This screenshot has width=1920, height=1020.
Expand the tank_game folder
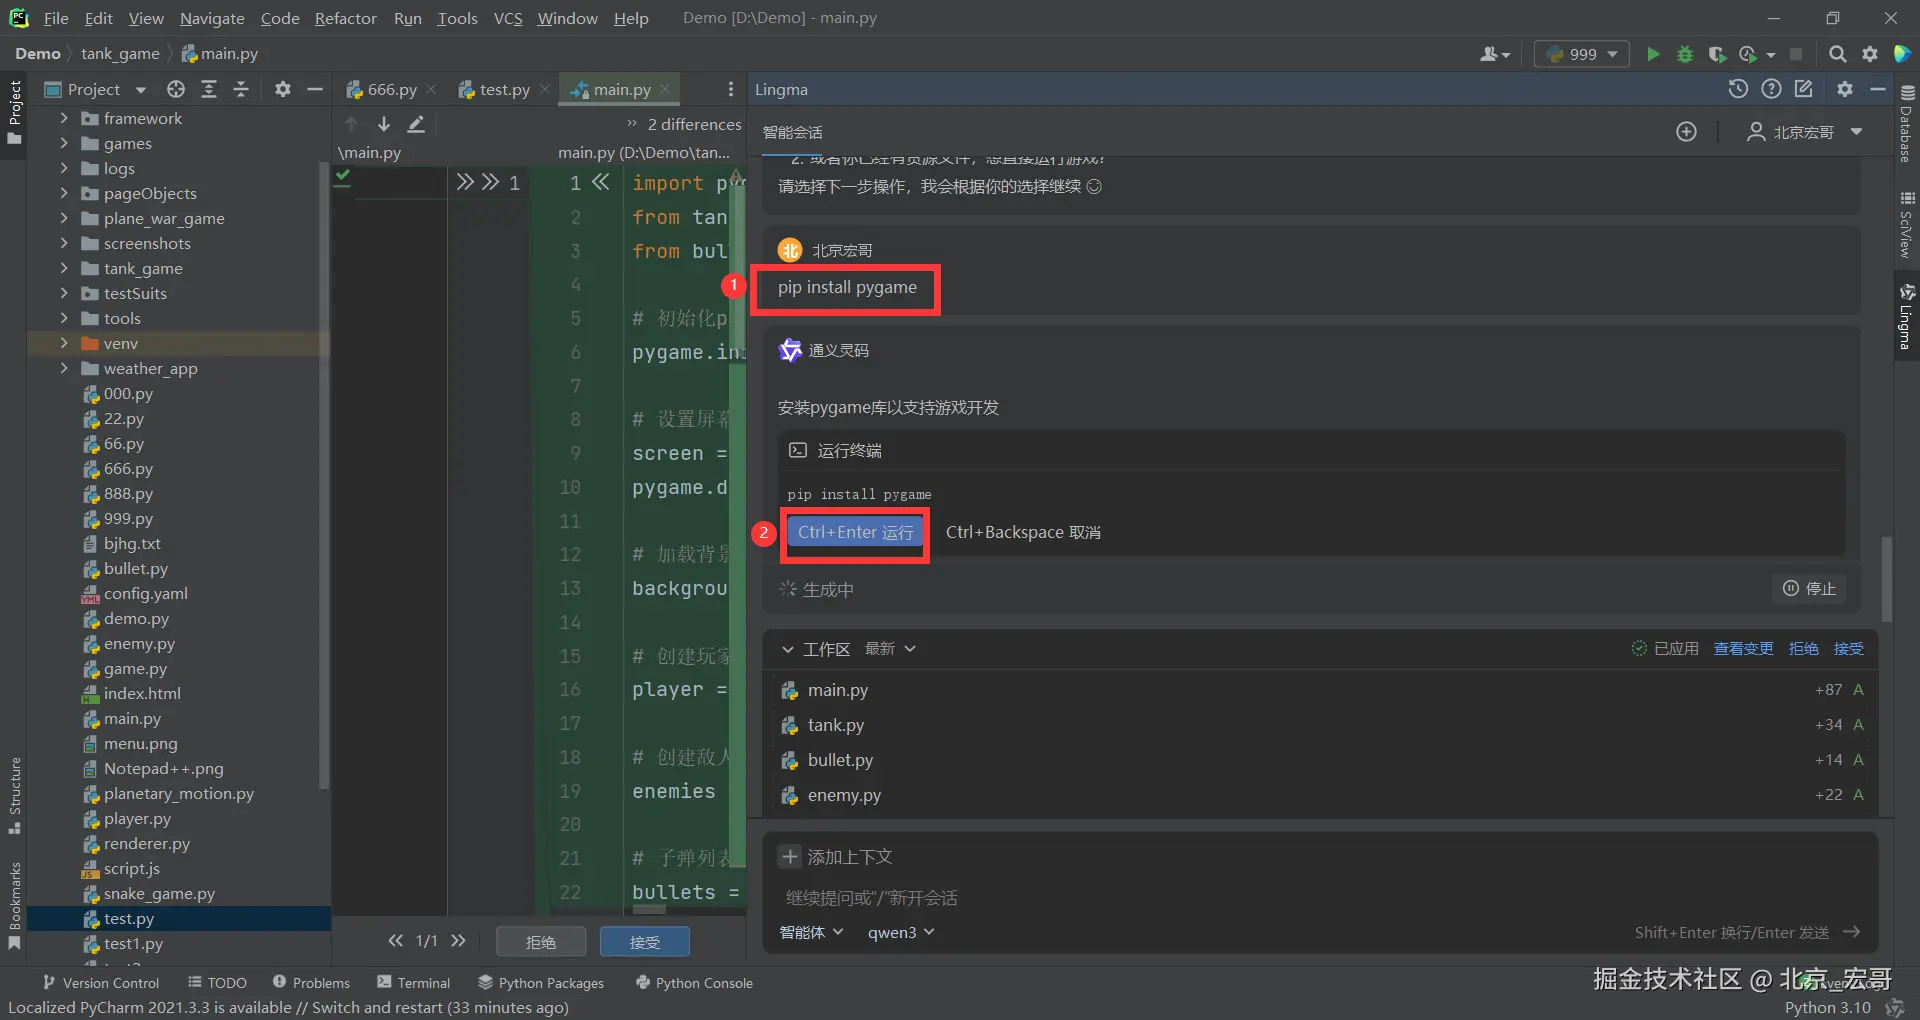(64, 268)
